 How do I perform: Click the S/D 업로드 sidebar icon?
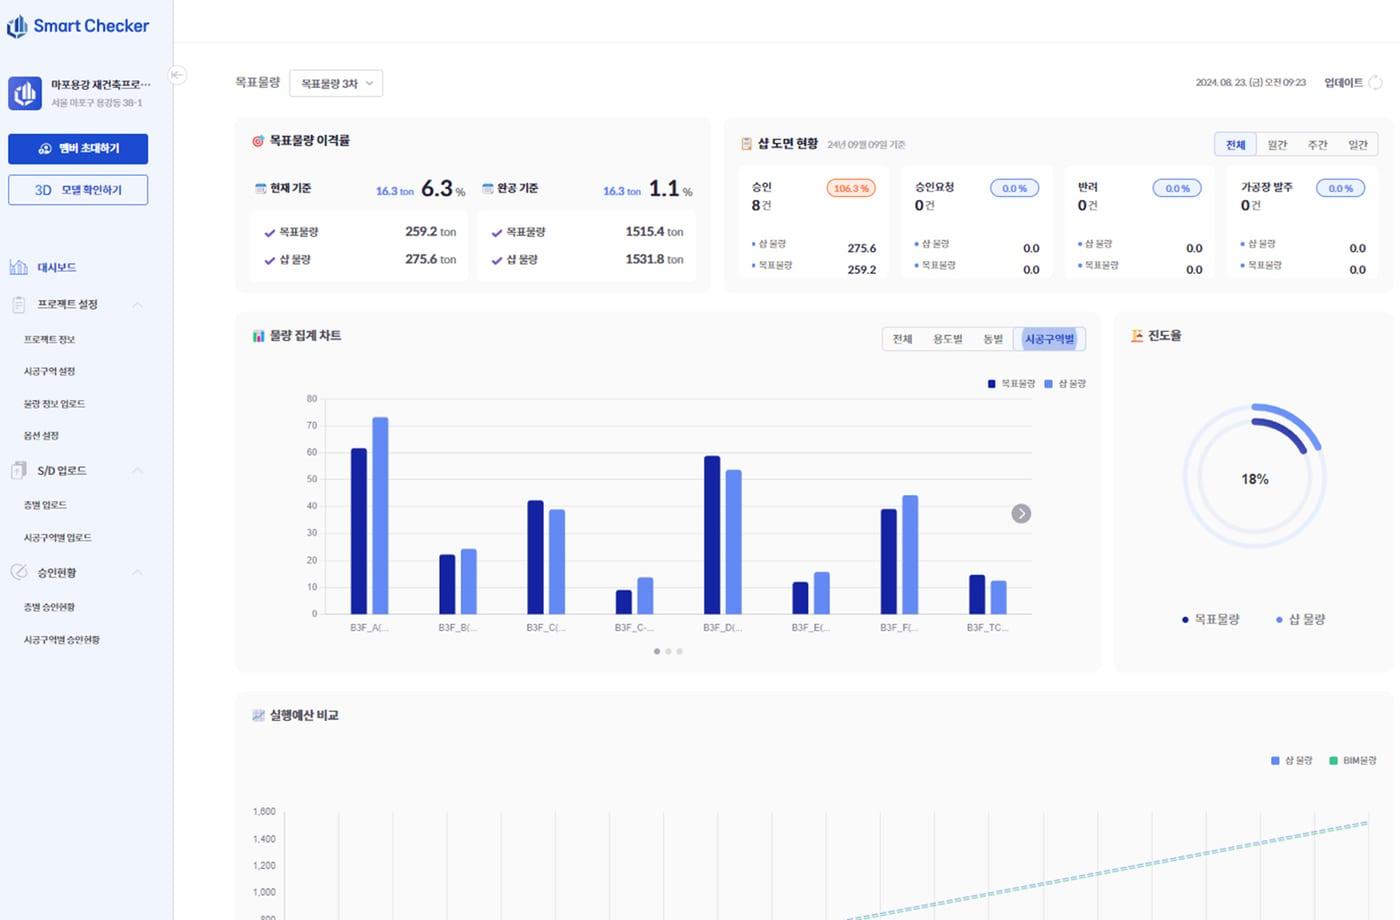[18, 470]
